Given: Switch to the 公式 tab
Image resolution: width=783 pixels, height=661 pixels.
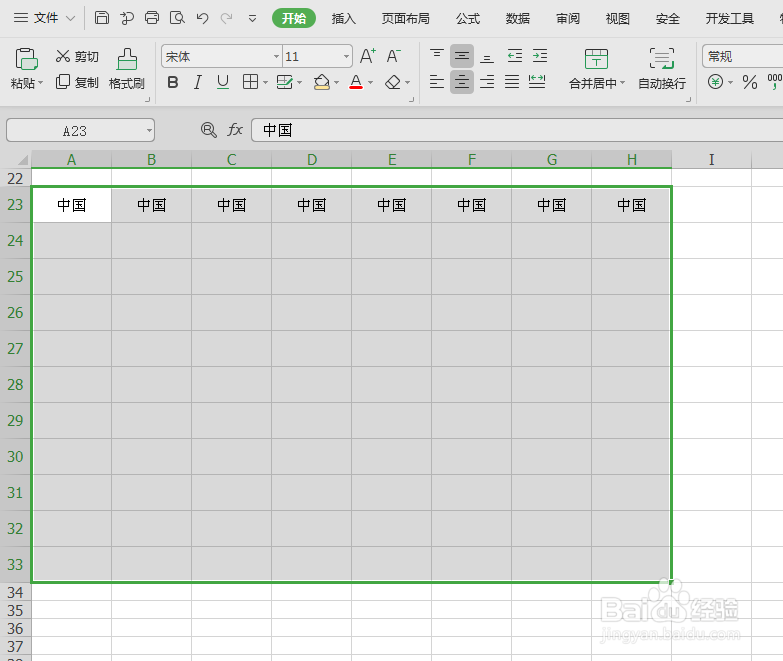Looking at the screenshot, I should coord(467,18).
